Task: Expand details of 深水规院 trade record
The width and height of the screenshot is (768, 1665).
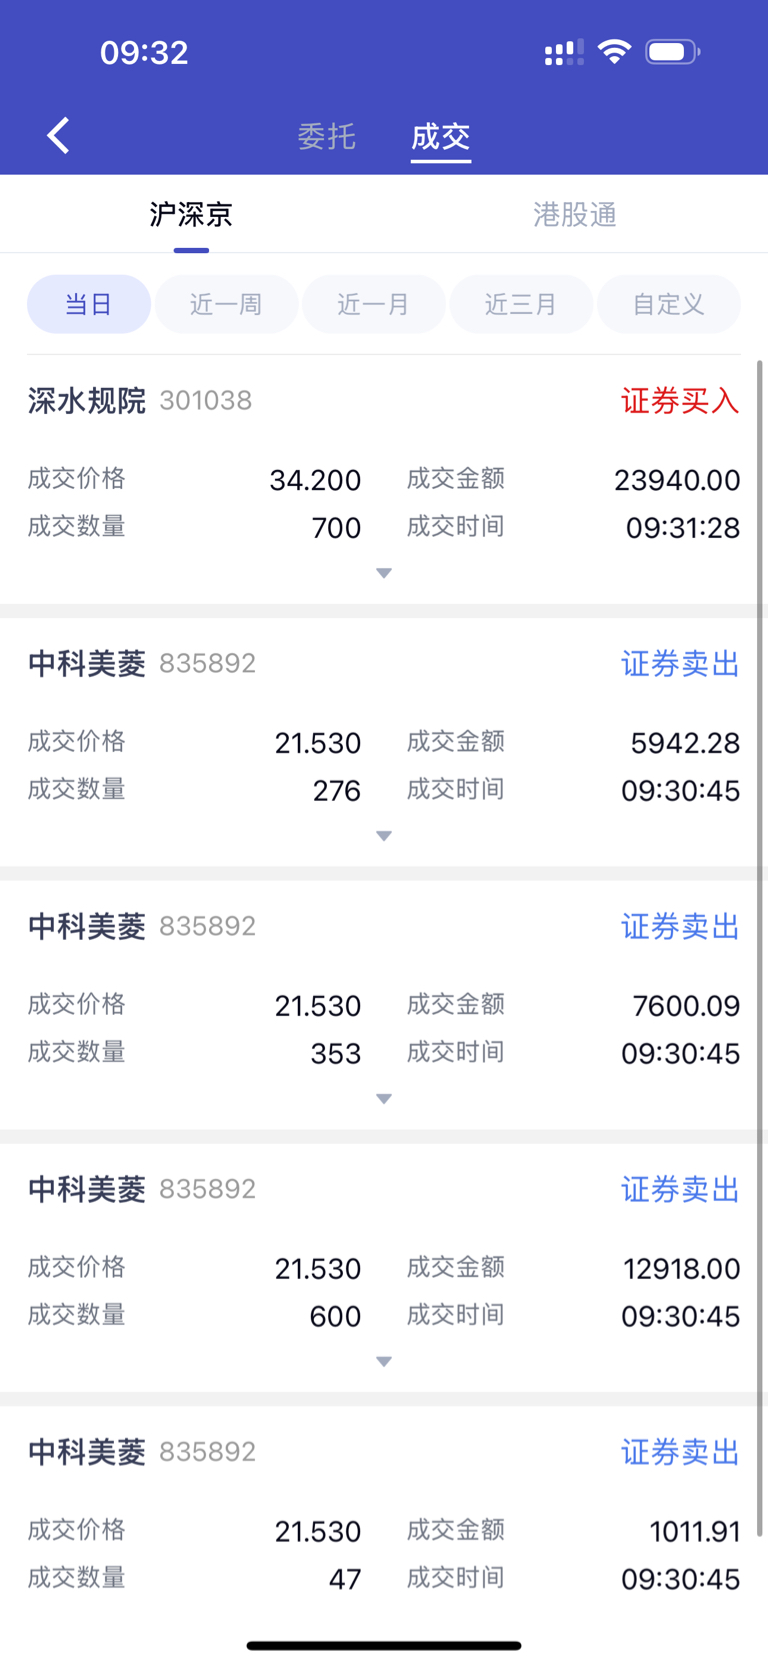Action: point(384,573)
